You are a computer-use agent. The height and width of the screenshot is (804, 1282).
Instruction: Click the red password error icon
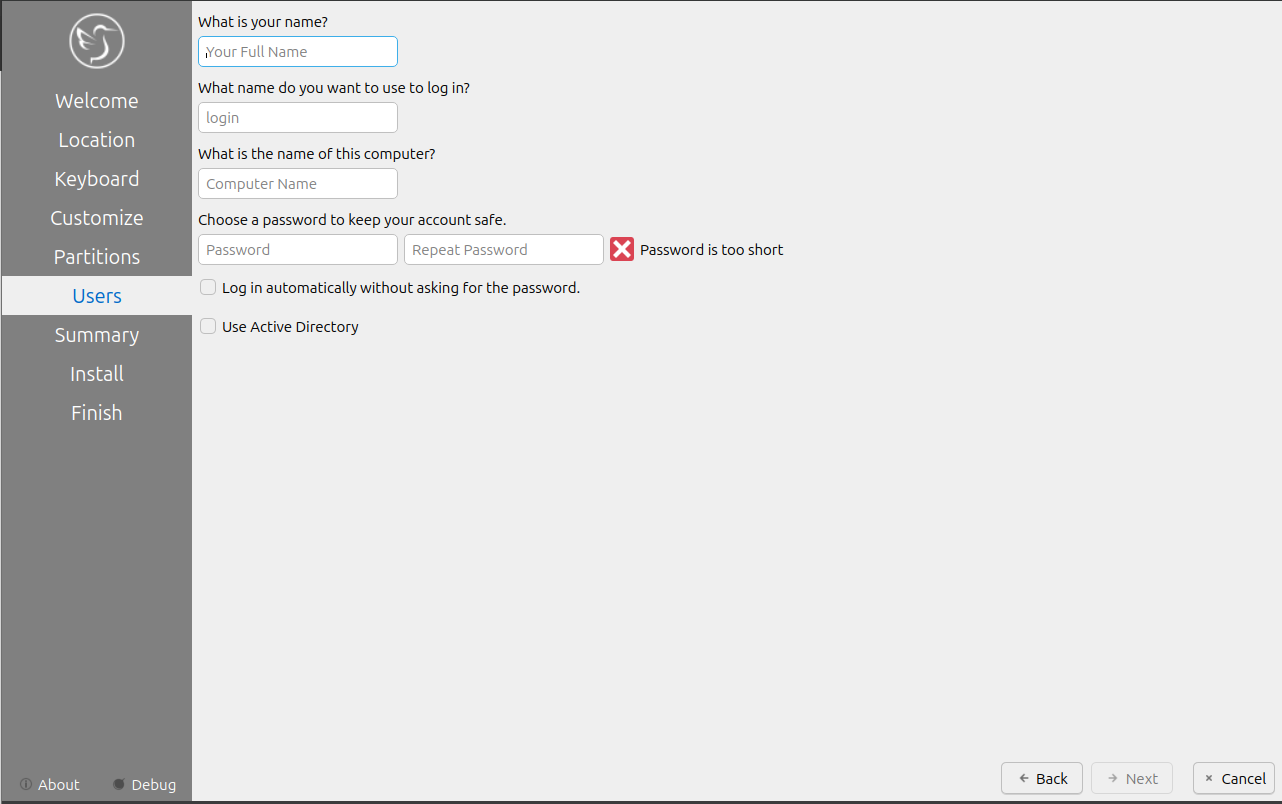622,250
